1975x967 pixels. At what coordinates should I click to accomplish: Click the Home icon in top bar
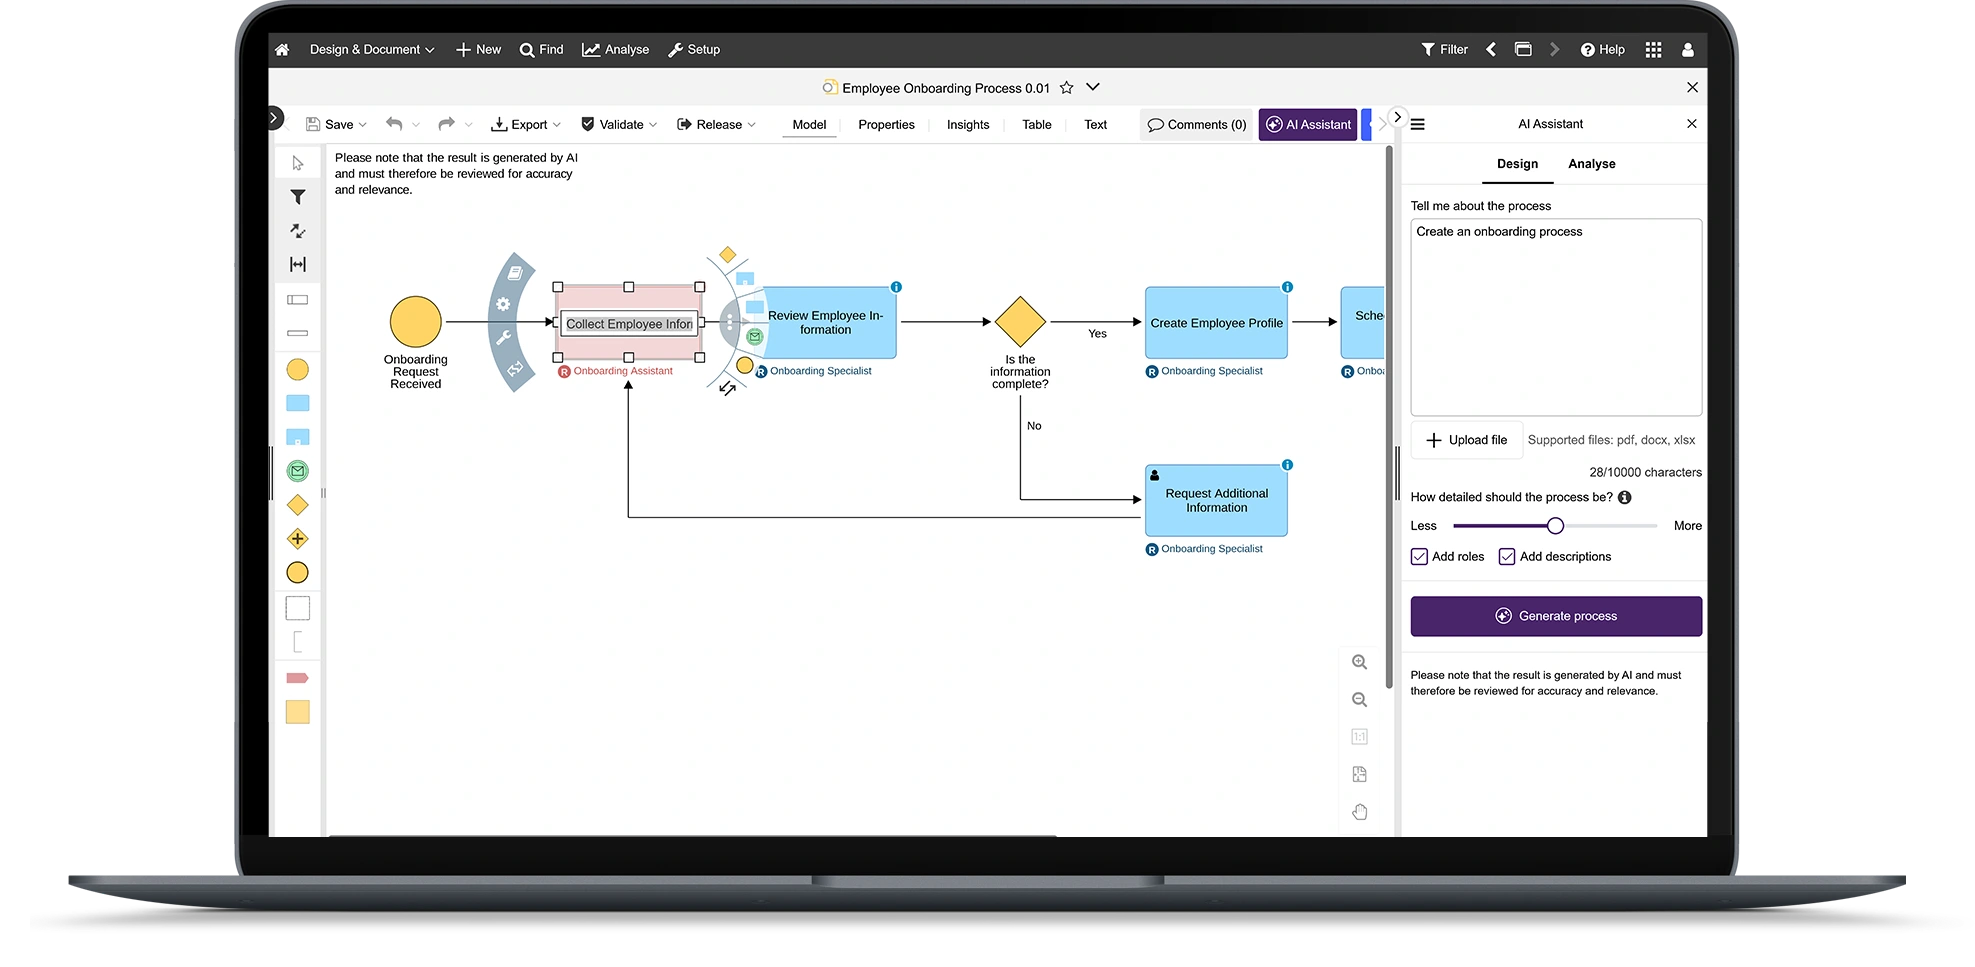(x=282, y=50)
